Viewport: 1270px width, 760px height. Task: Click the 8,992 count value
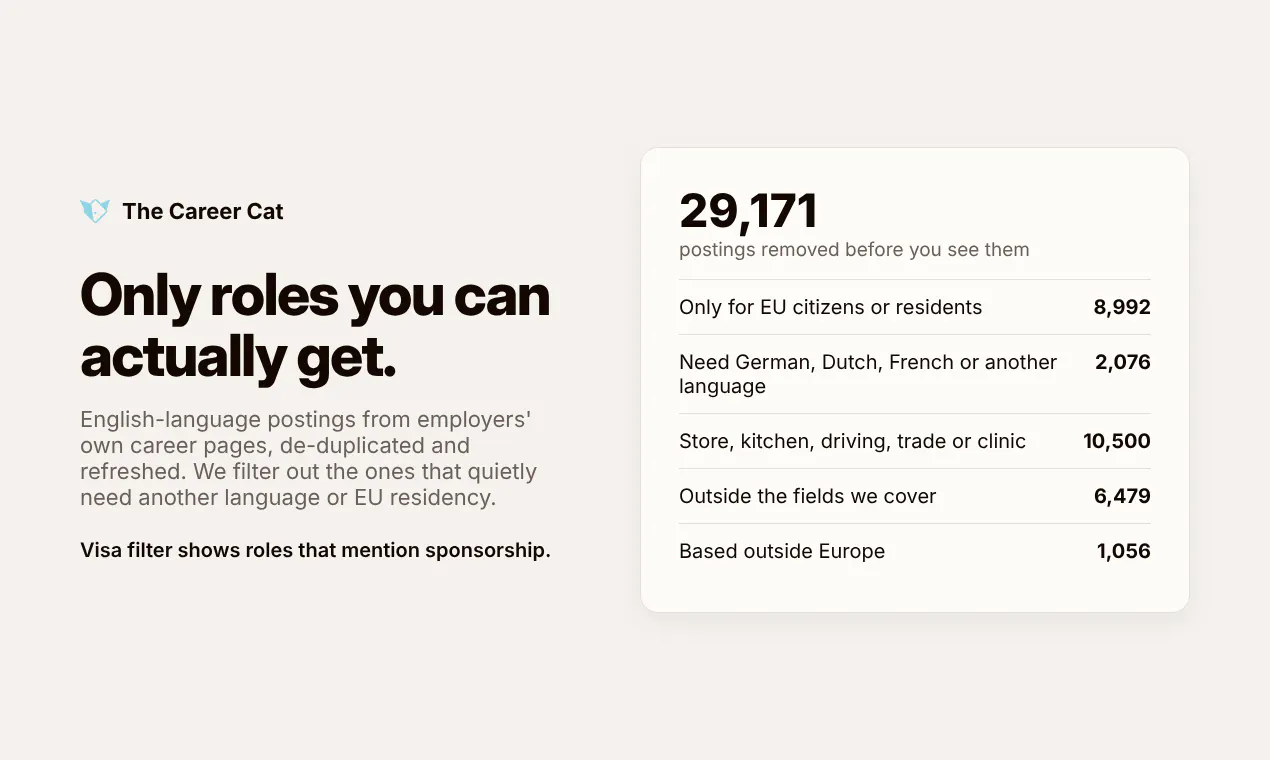[1122, 307]
